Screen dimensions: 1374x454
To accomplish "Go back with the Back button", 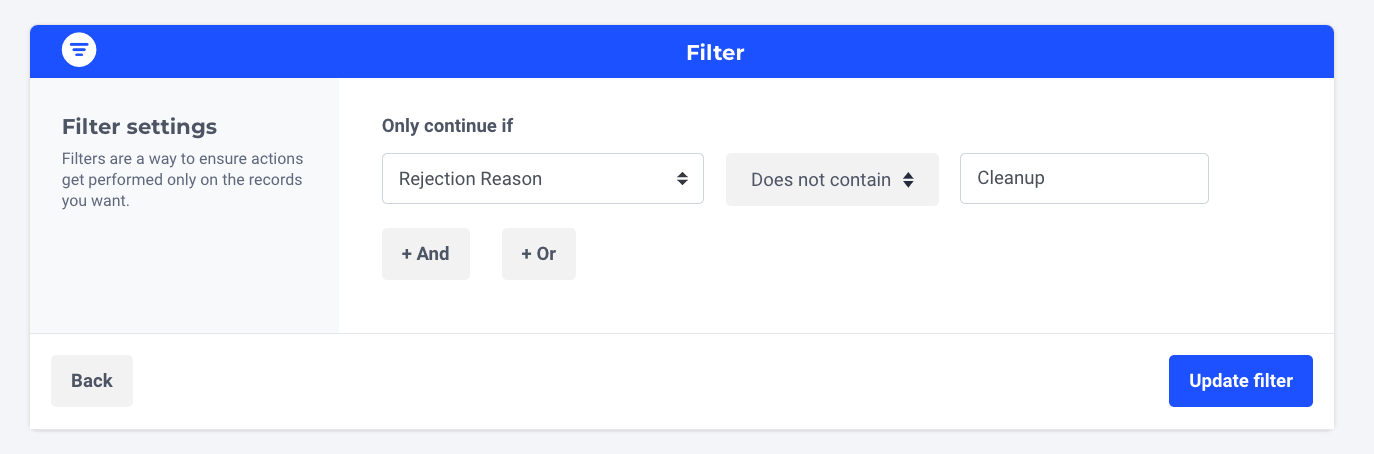I will coord(91,381).
